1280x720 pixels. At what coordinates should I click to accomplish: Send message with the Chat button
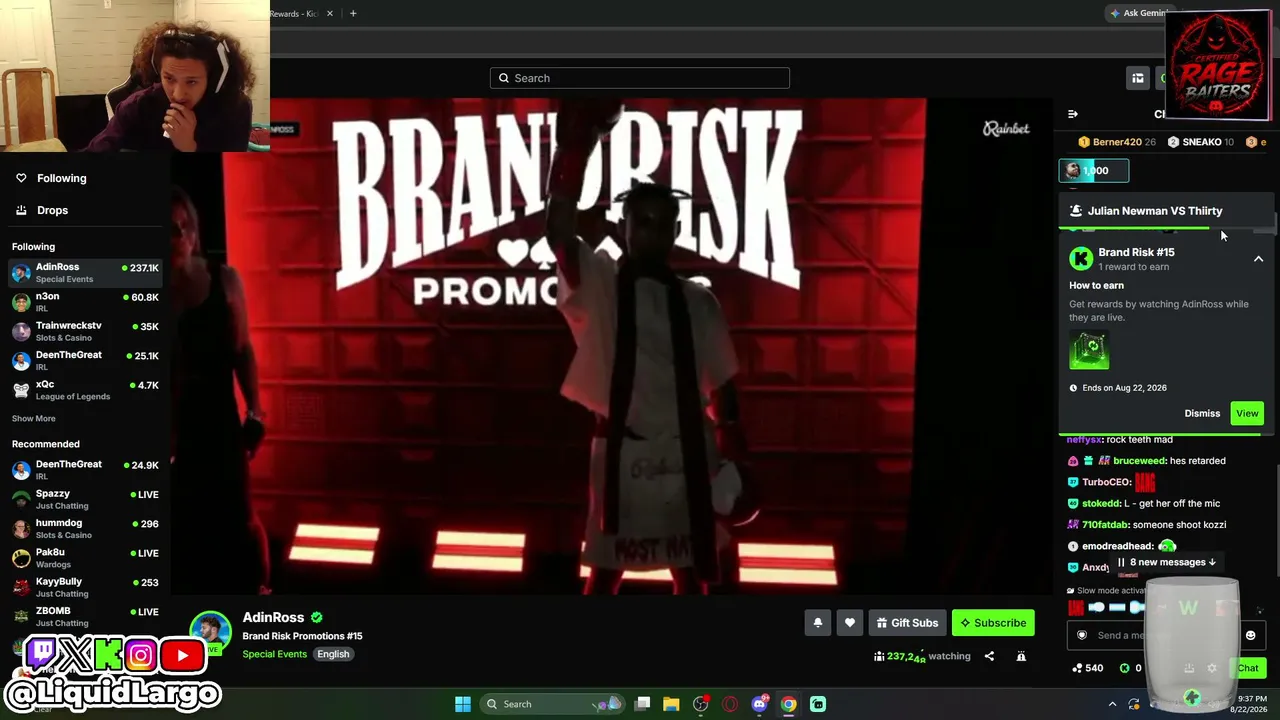[x=1248, y=668]
